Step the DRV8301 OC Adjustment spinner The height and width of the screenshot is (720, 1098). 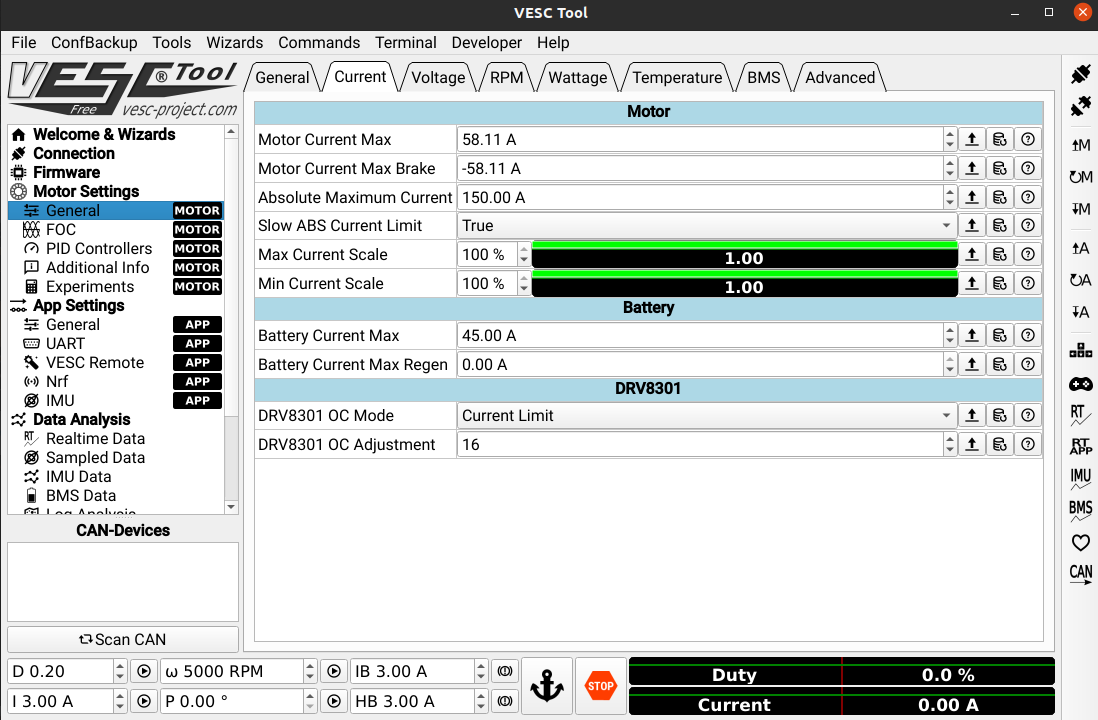(x=950, y=444)
